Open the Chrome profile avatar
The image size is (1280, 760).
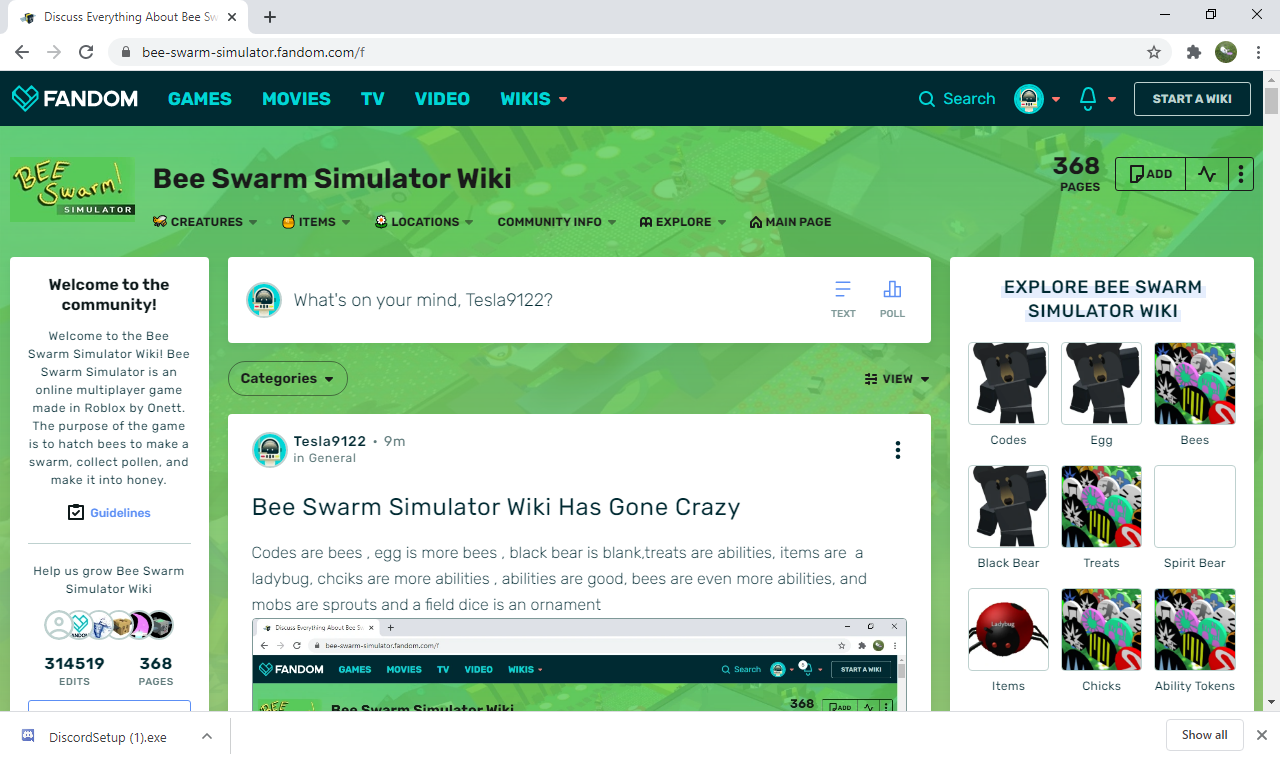1226,52
